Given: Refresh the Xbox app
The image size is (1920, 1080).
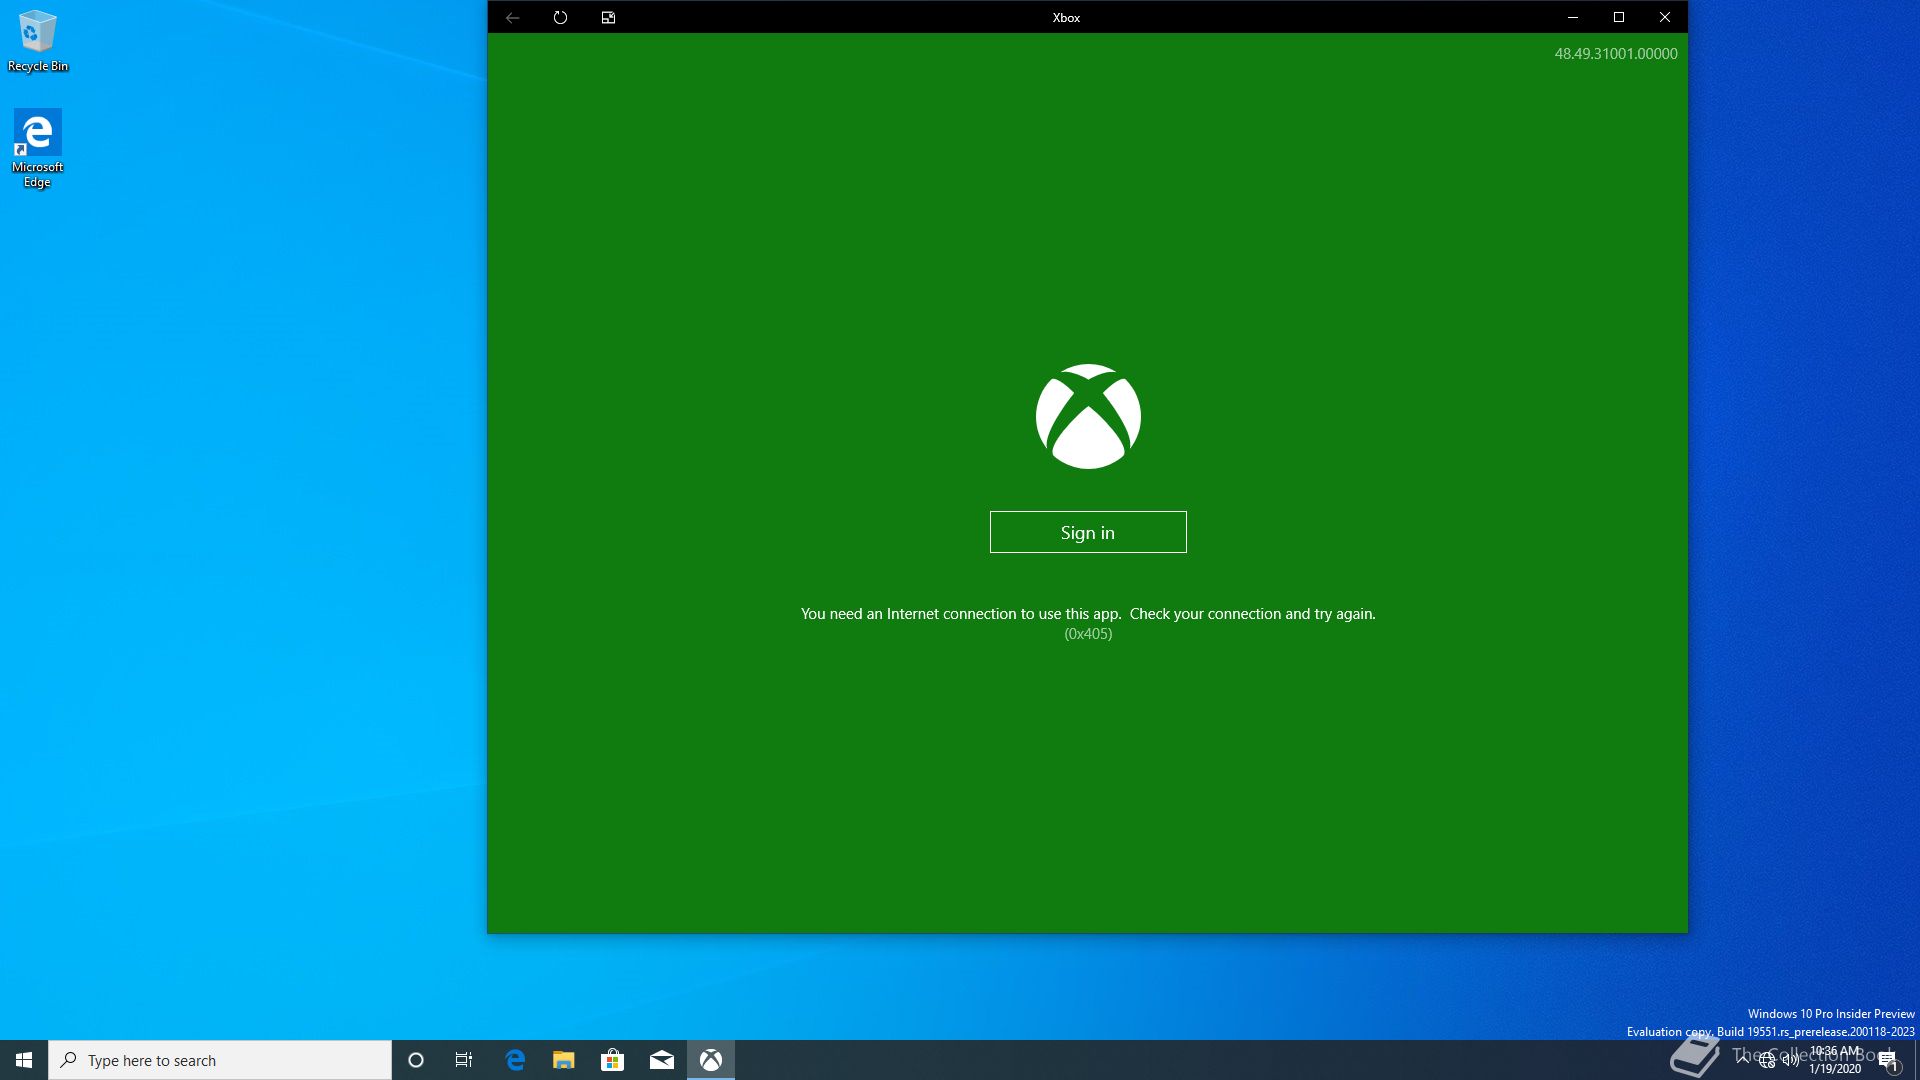Looking at the screenshot, I should pos(560,17).
